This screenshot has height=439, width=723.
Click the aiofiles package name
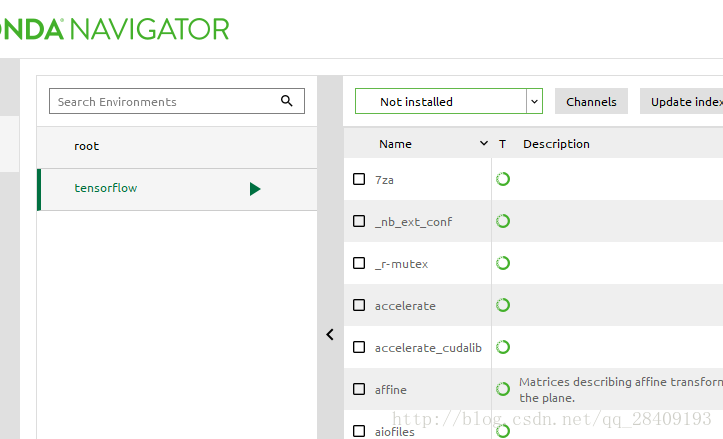pos(394,432)
